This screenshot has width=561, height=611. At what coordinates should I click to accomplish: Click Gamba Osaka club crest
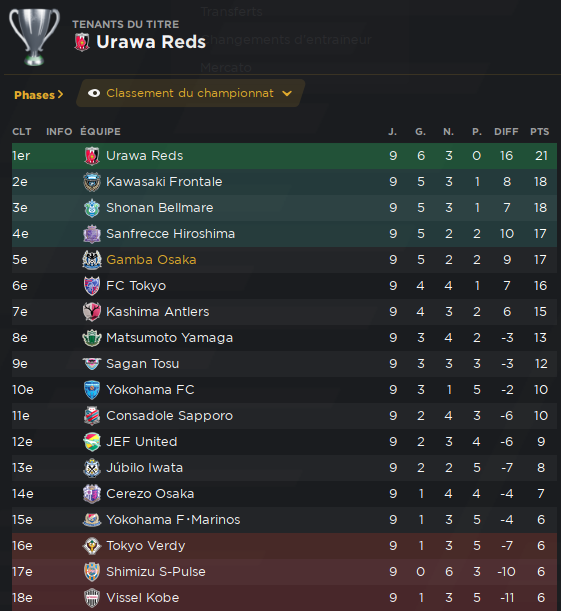pyautogui.click(x=92, y=260)
